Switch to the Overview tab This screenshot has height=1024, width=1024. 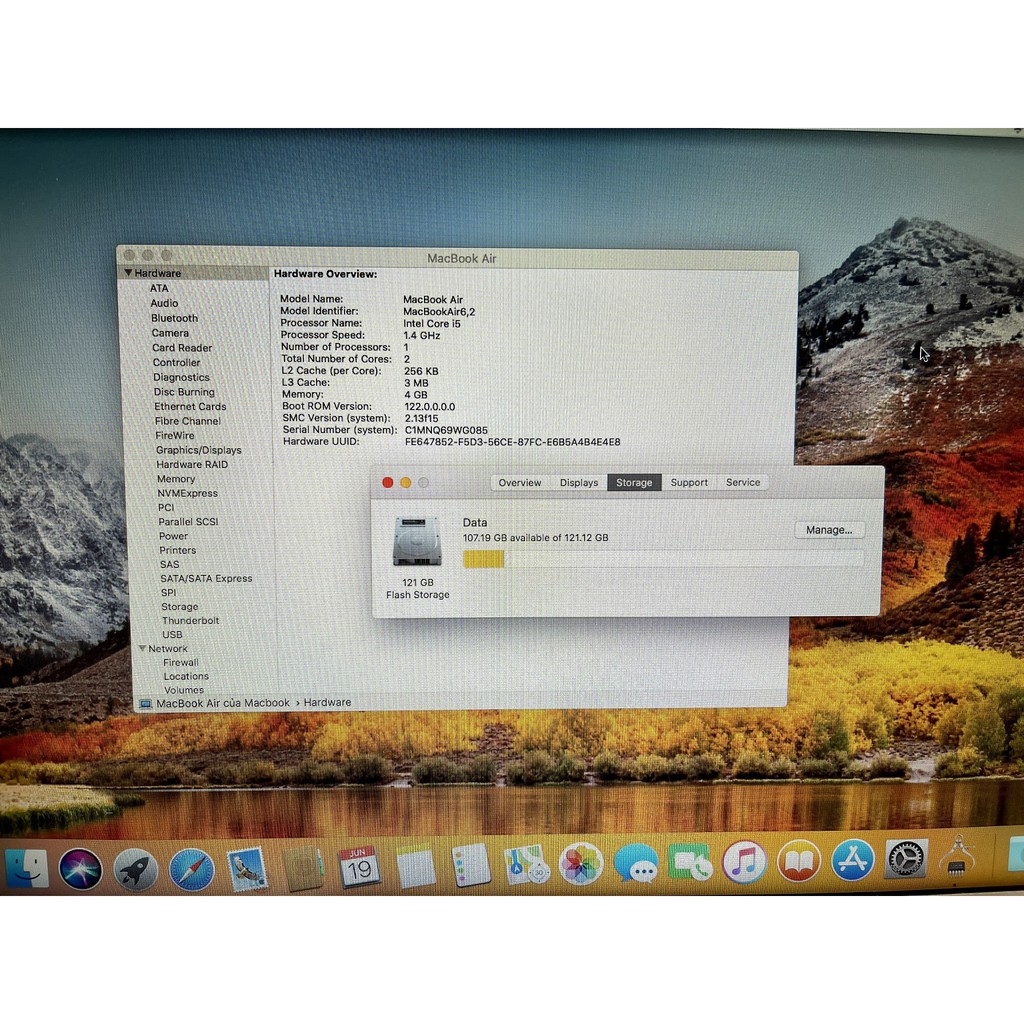pyautogui.click(x=519, y=482)
